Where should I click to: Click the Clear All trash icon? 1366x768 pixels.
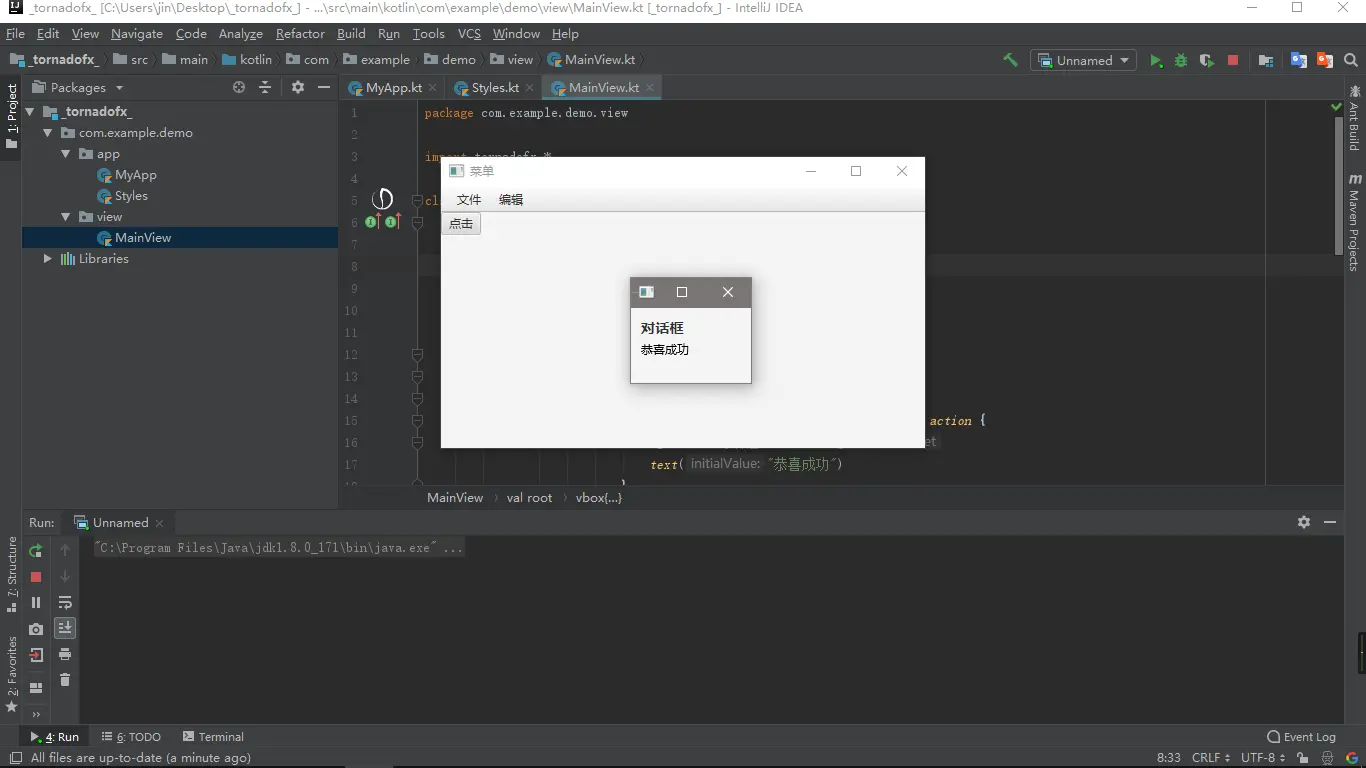coord(65,680)
